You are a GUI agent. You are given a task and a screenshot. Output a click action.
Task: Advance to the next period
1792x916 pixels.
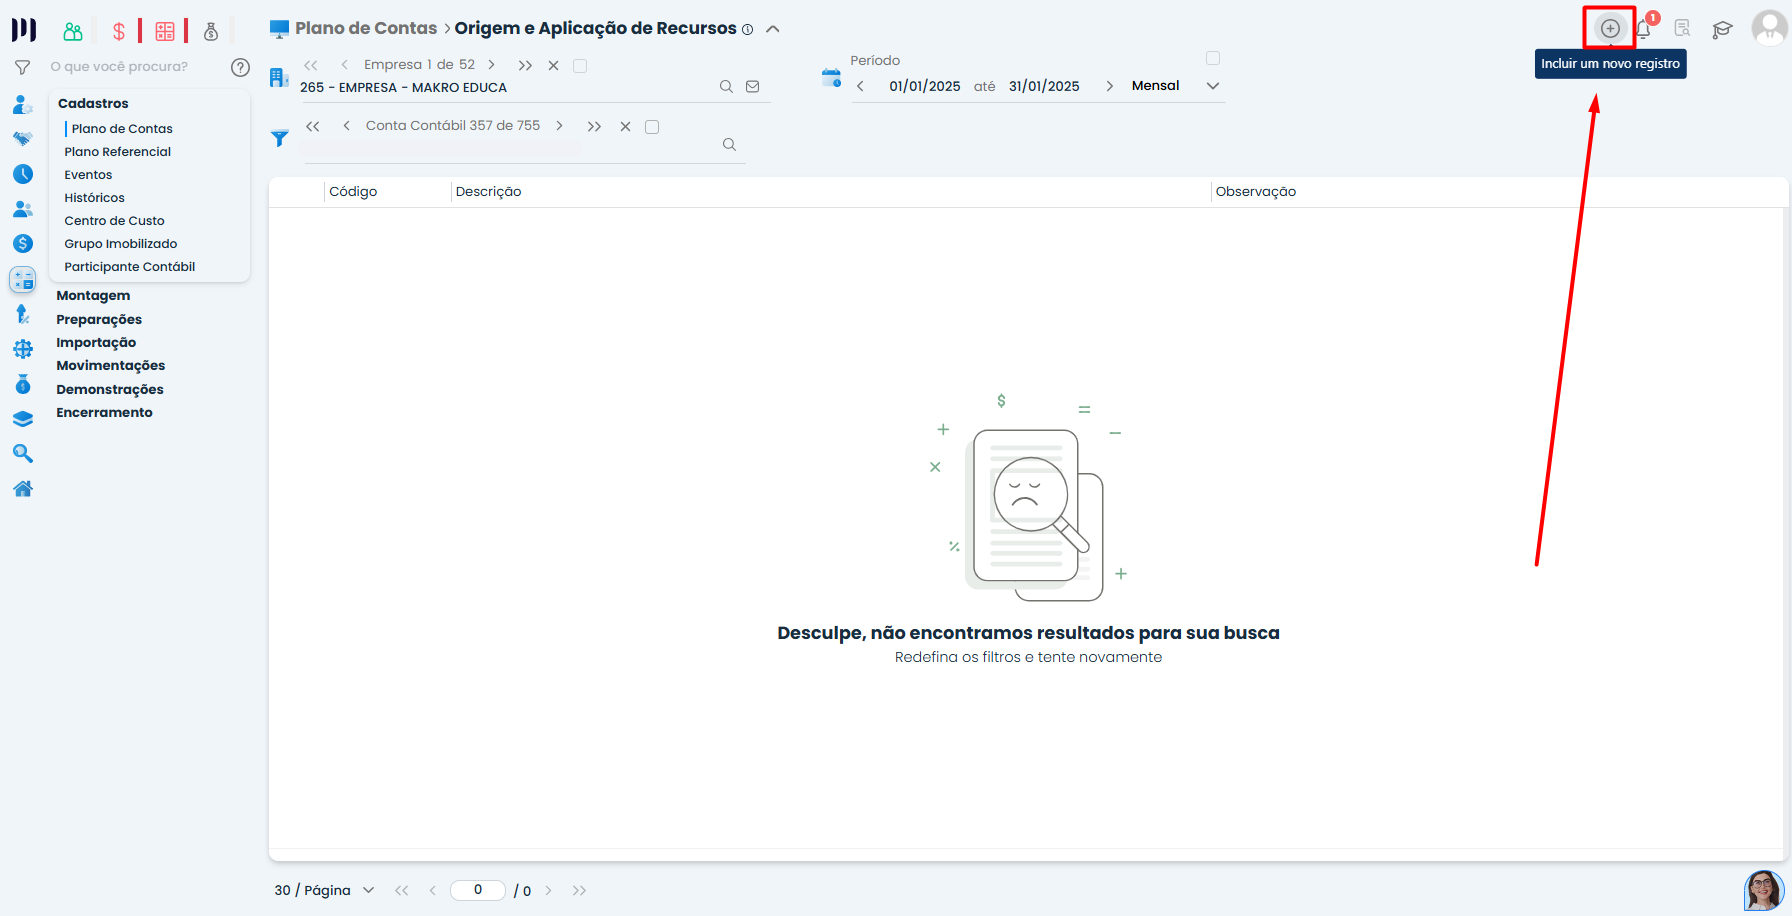coord(1110,86)
